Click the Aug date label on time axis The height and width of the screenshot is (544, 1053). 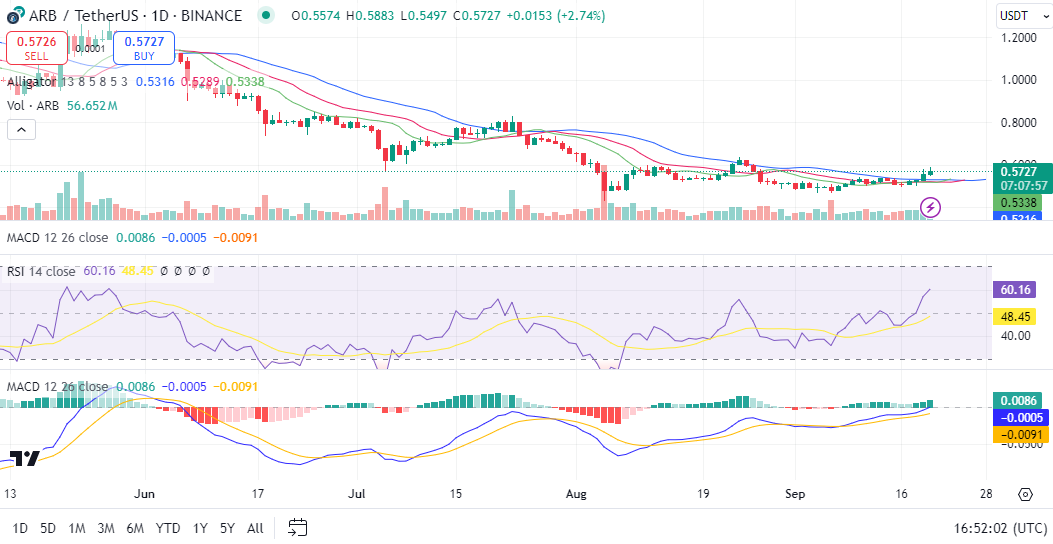click(x=576, y=495)
